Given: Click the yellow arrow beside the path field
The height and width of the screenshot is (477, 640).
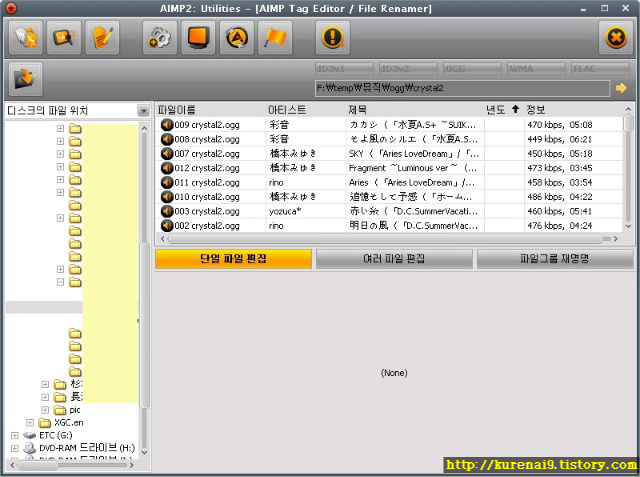Looking at the screenshot, I should pos(621,88).
